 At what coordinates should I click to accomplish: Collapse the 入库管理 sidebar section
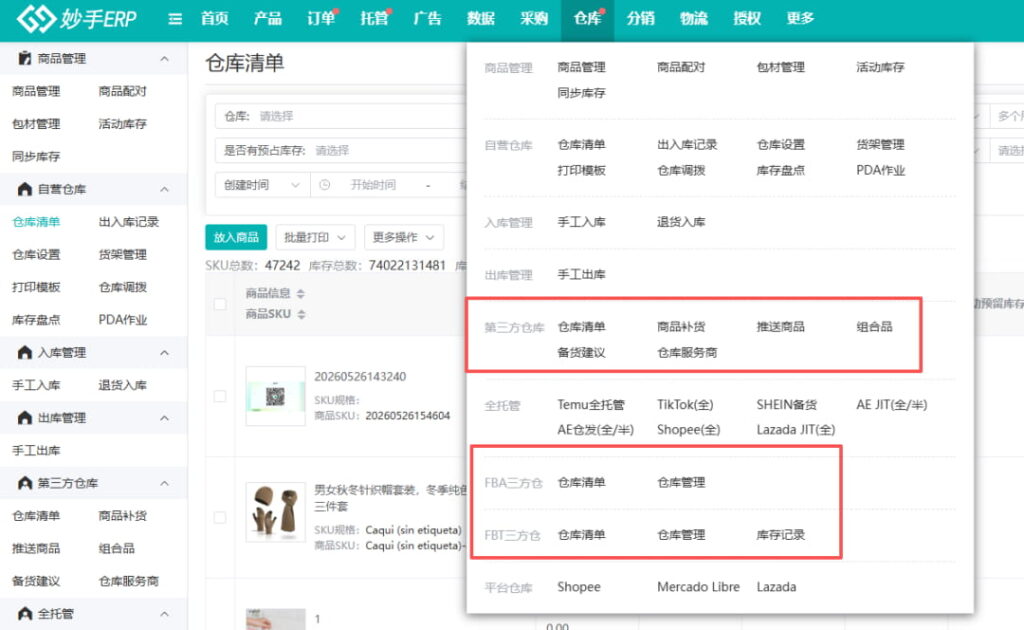(165, 353)
